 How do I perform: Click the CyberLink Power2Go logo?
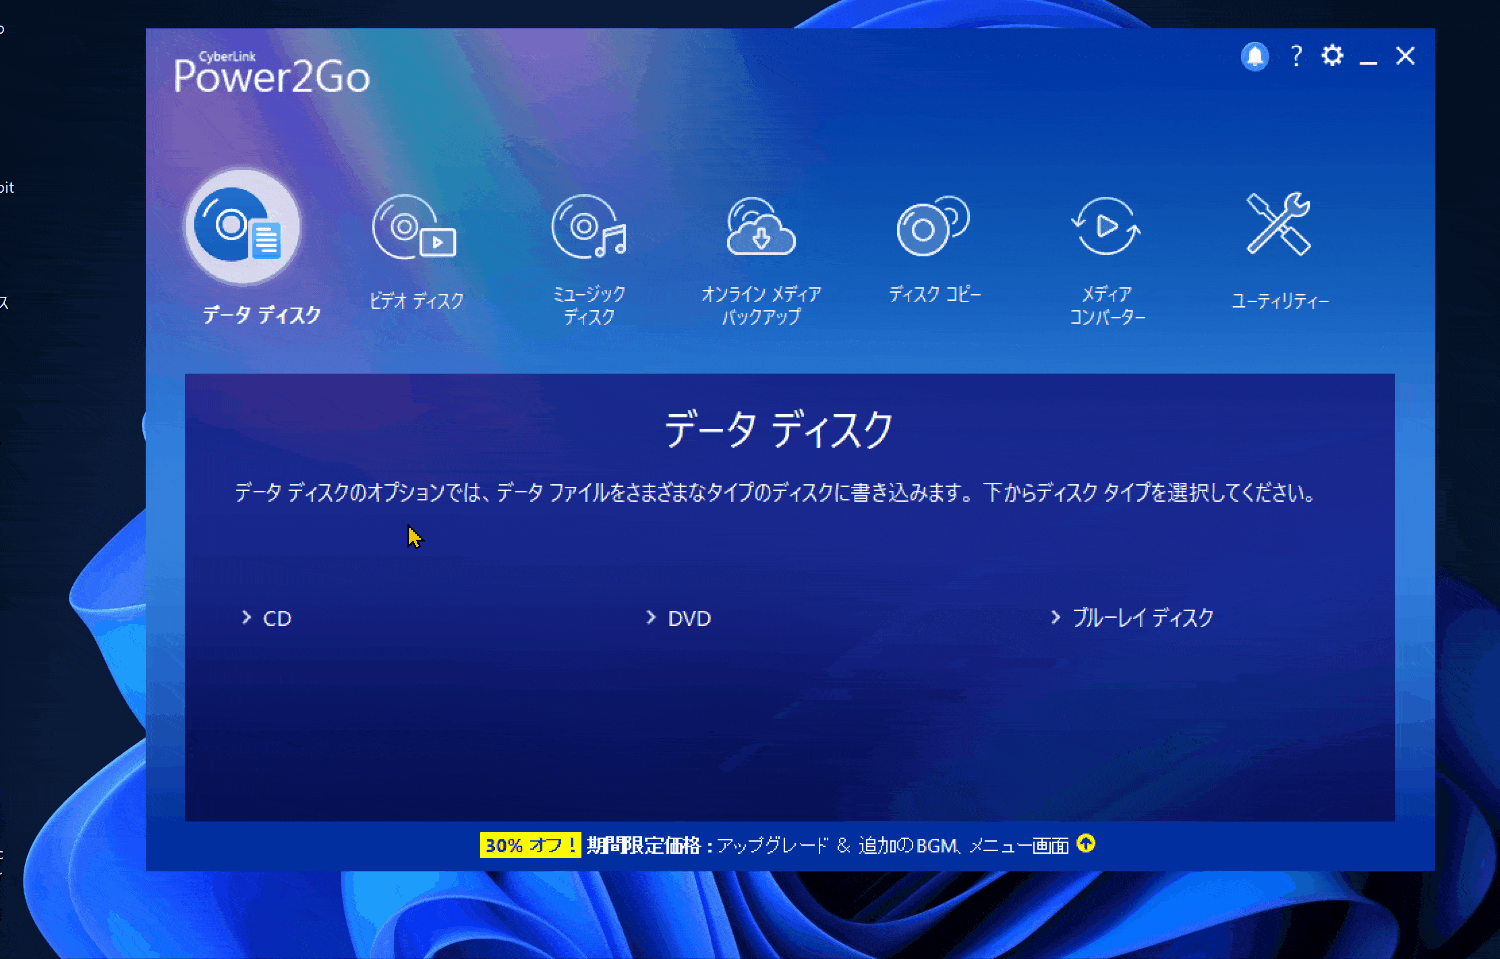[272, 72]
